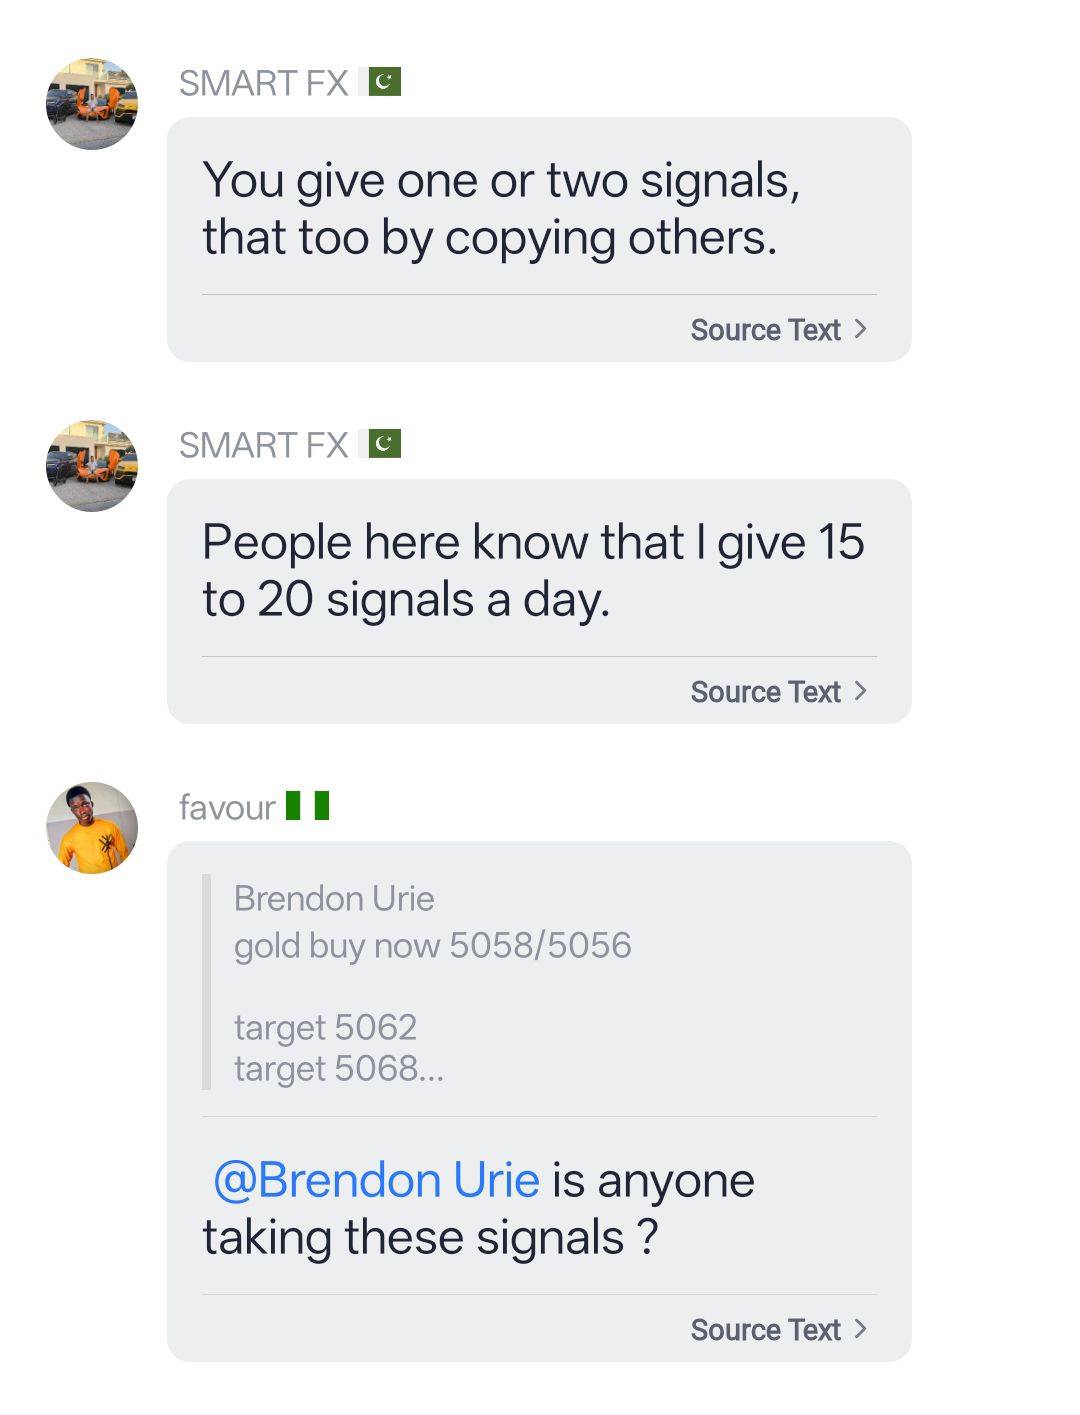Image resolution: width=1080 pixels, height=1415 pixels.
Task: Click the Nigeria flag next to favour
Action: 307,805
